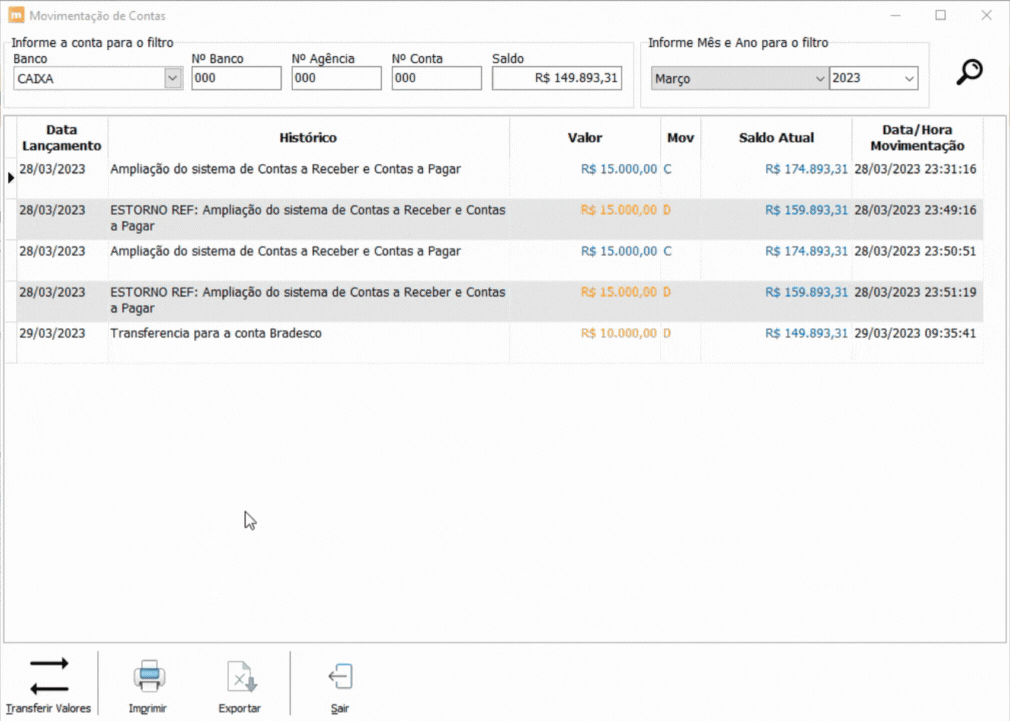Click the Sair exit icon
This screenshot has height=721, width=1010.
coord(340,677)
